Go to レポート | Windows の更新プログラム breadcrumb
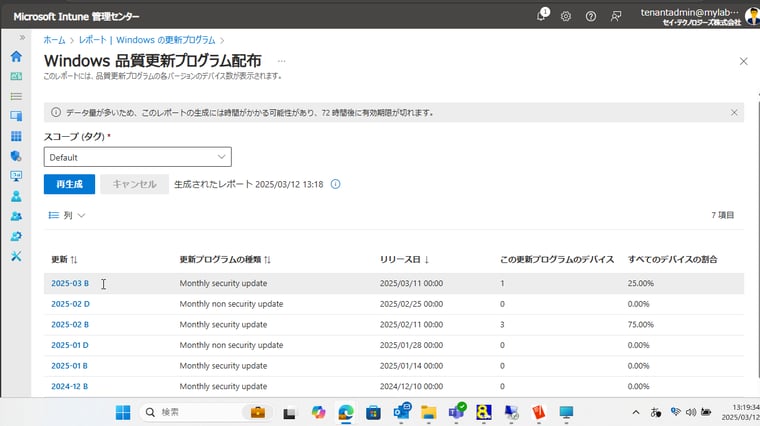 [x=147, y=40]
